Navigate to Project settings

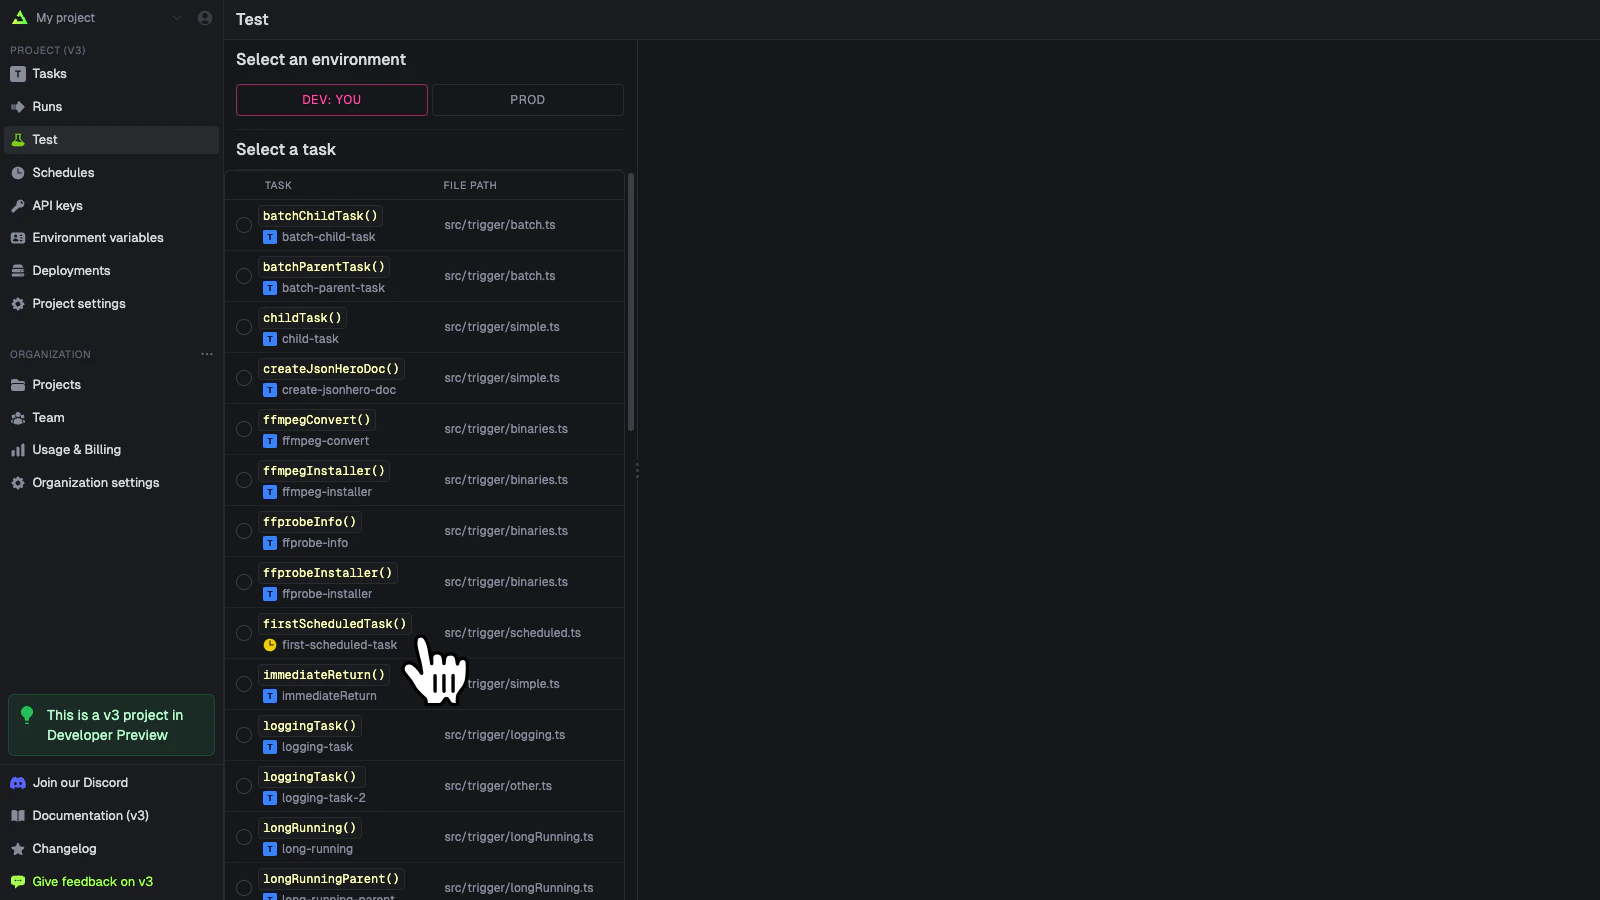coord(78,303)
